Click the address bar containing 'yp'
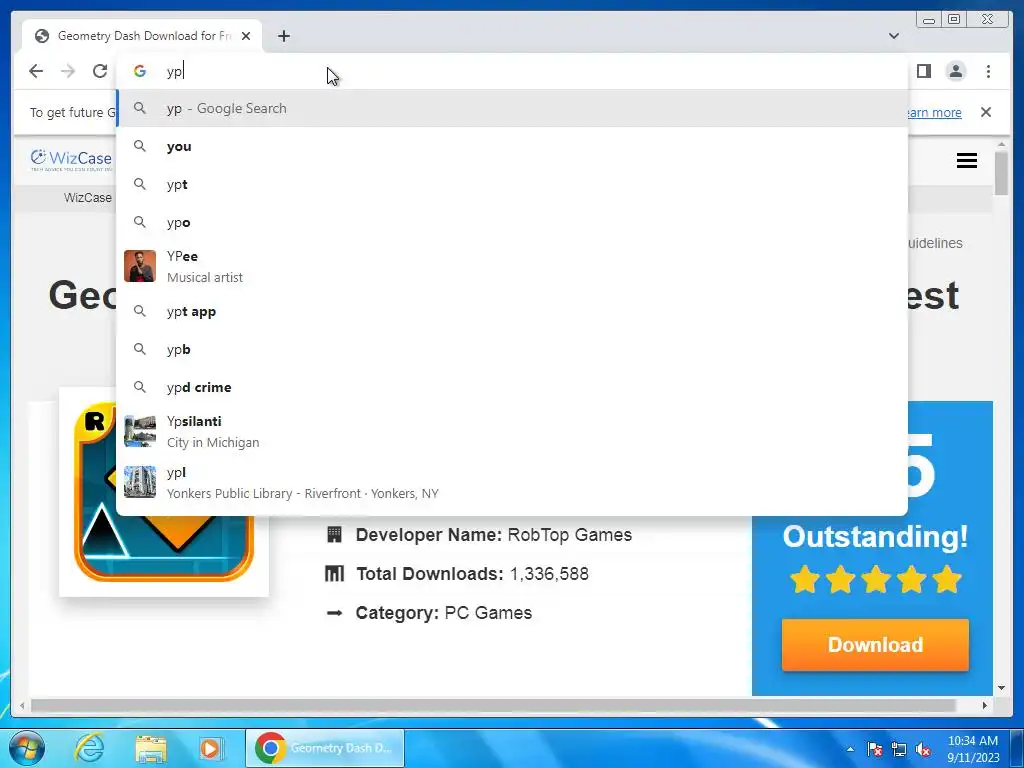The image size is (1024, 768). point(512,71)
